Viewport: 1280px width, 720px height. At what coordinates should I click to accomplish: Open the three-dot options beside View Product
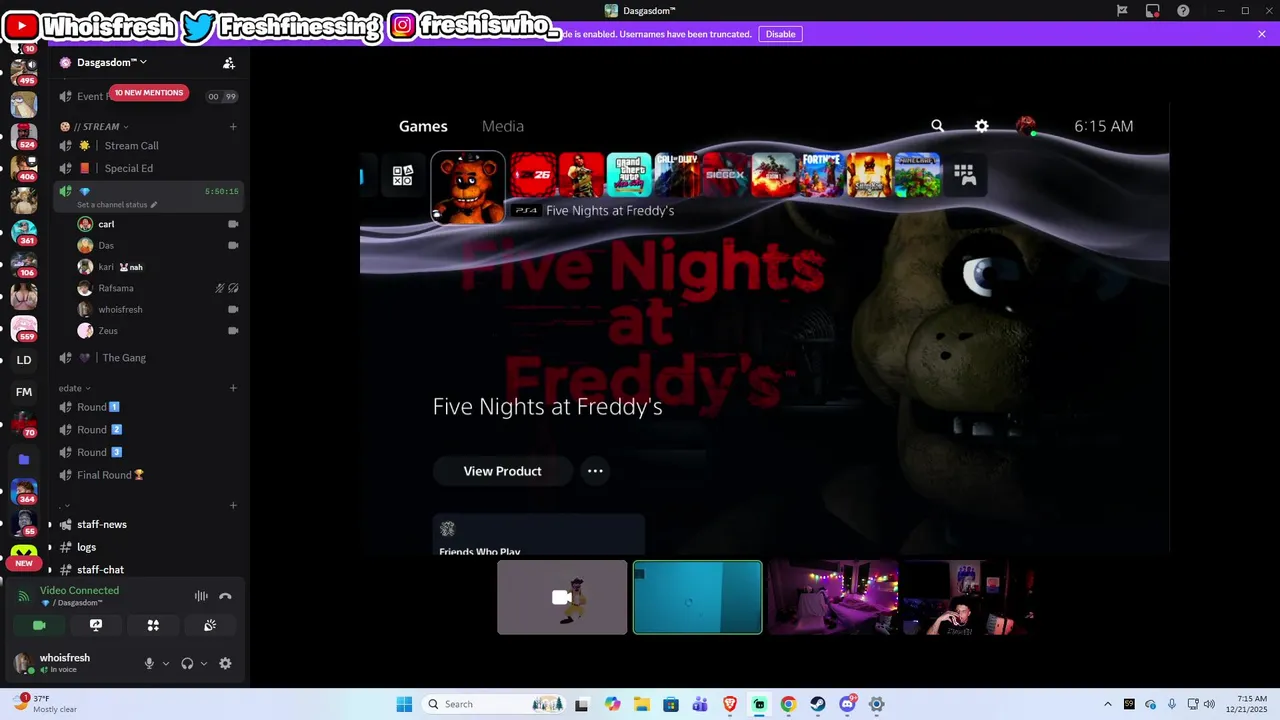tap(595, 471)
